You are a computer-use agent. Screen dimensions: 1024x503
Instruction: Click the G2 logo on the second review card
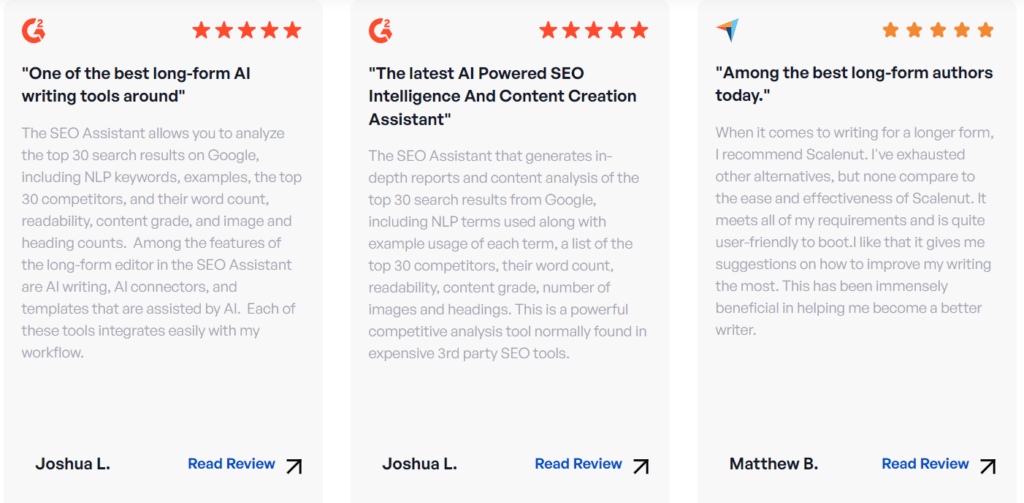click(x=380, y=31)
